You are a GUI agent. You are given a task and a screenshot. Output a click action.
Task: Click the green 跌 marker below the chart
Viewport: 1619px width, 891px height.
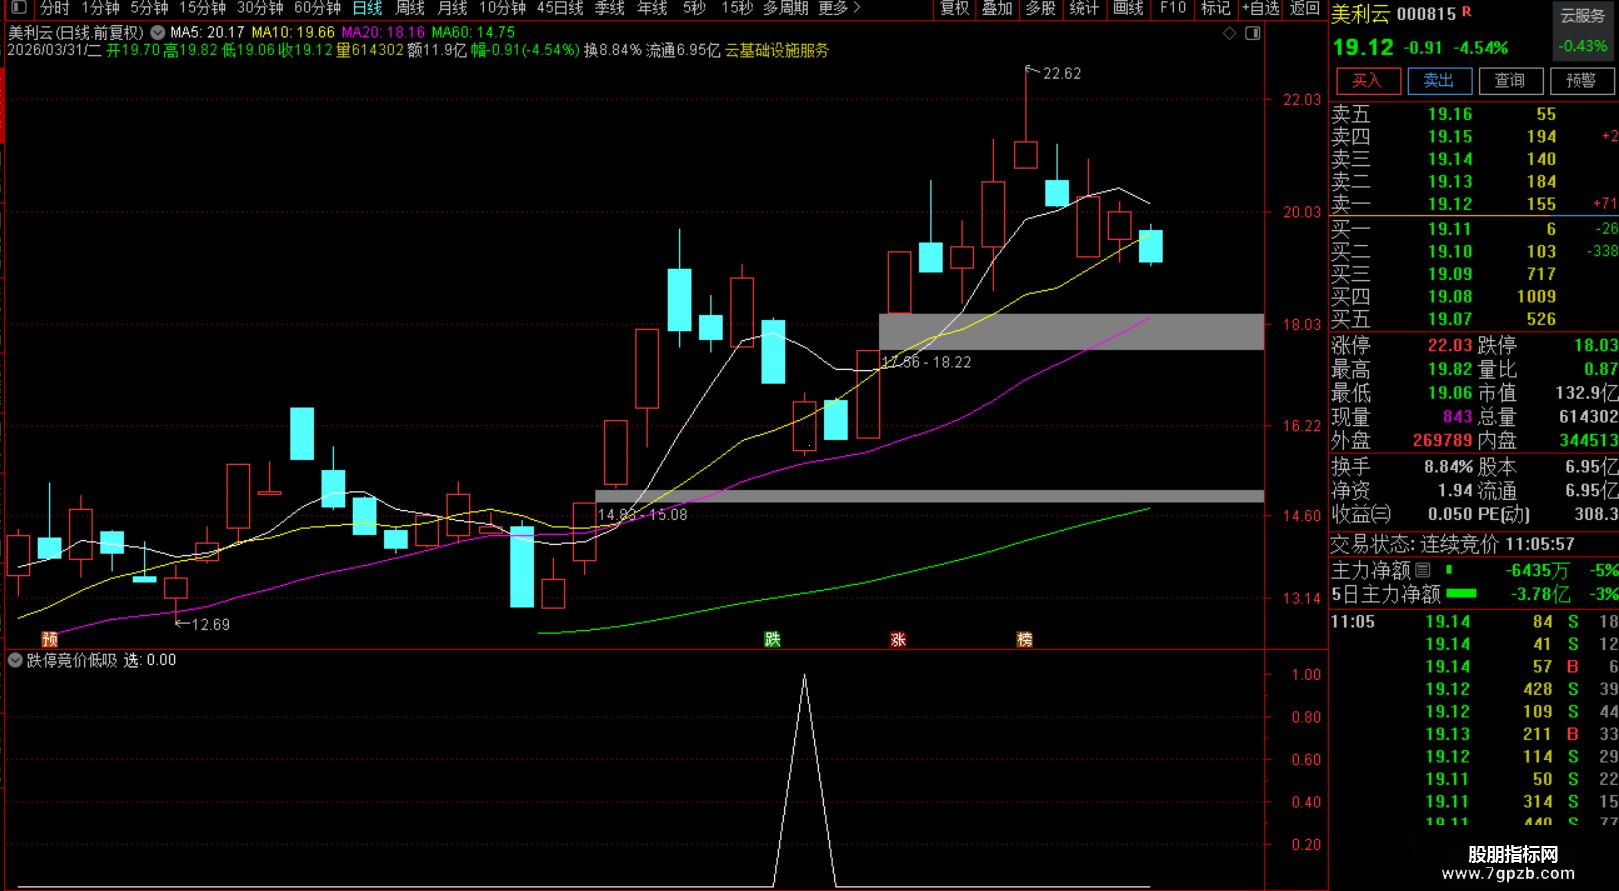(772, 639)
